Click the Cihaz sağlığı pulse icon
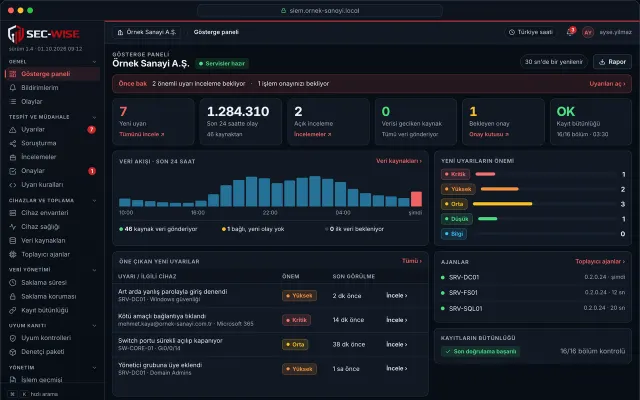The width and height of the screenshot is (640, 400). pos(13,227)
